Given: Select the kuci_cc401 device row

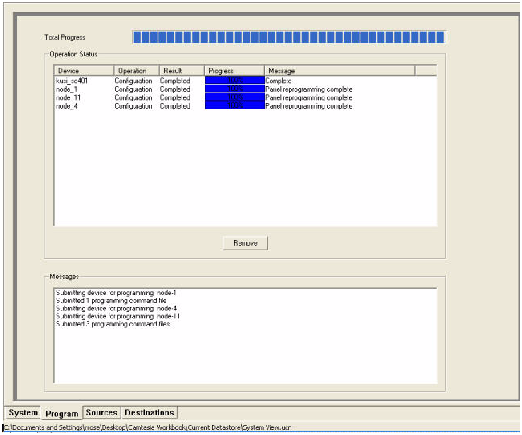Looking at the screenshot, I should [245, 81].
